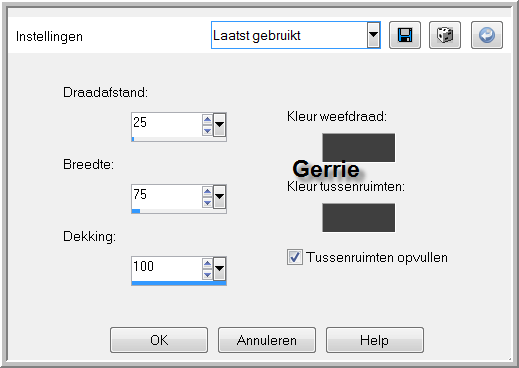Viewport: 519px width, 368px height.
Task: Open Help for this dialog
Action: pos(375,340)
